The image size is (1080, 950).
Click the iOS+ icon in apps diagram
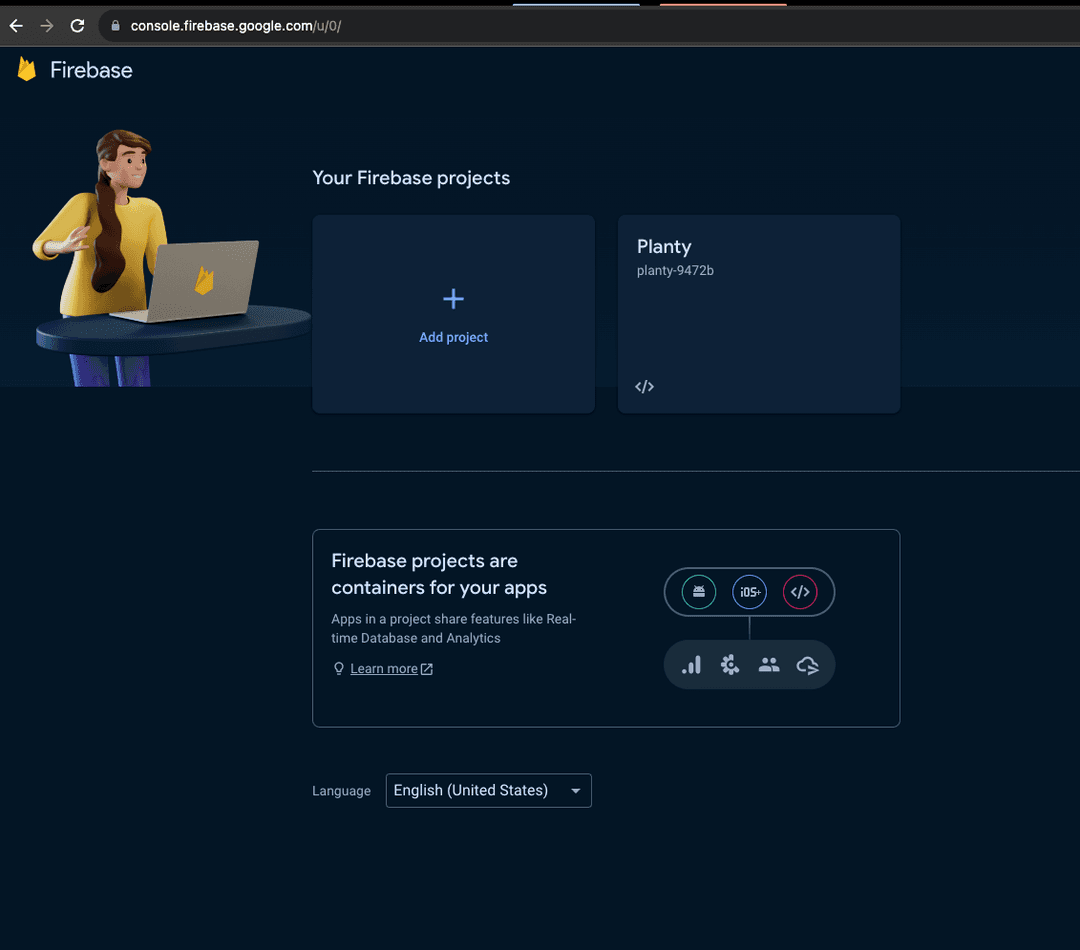(749, 592)
